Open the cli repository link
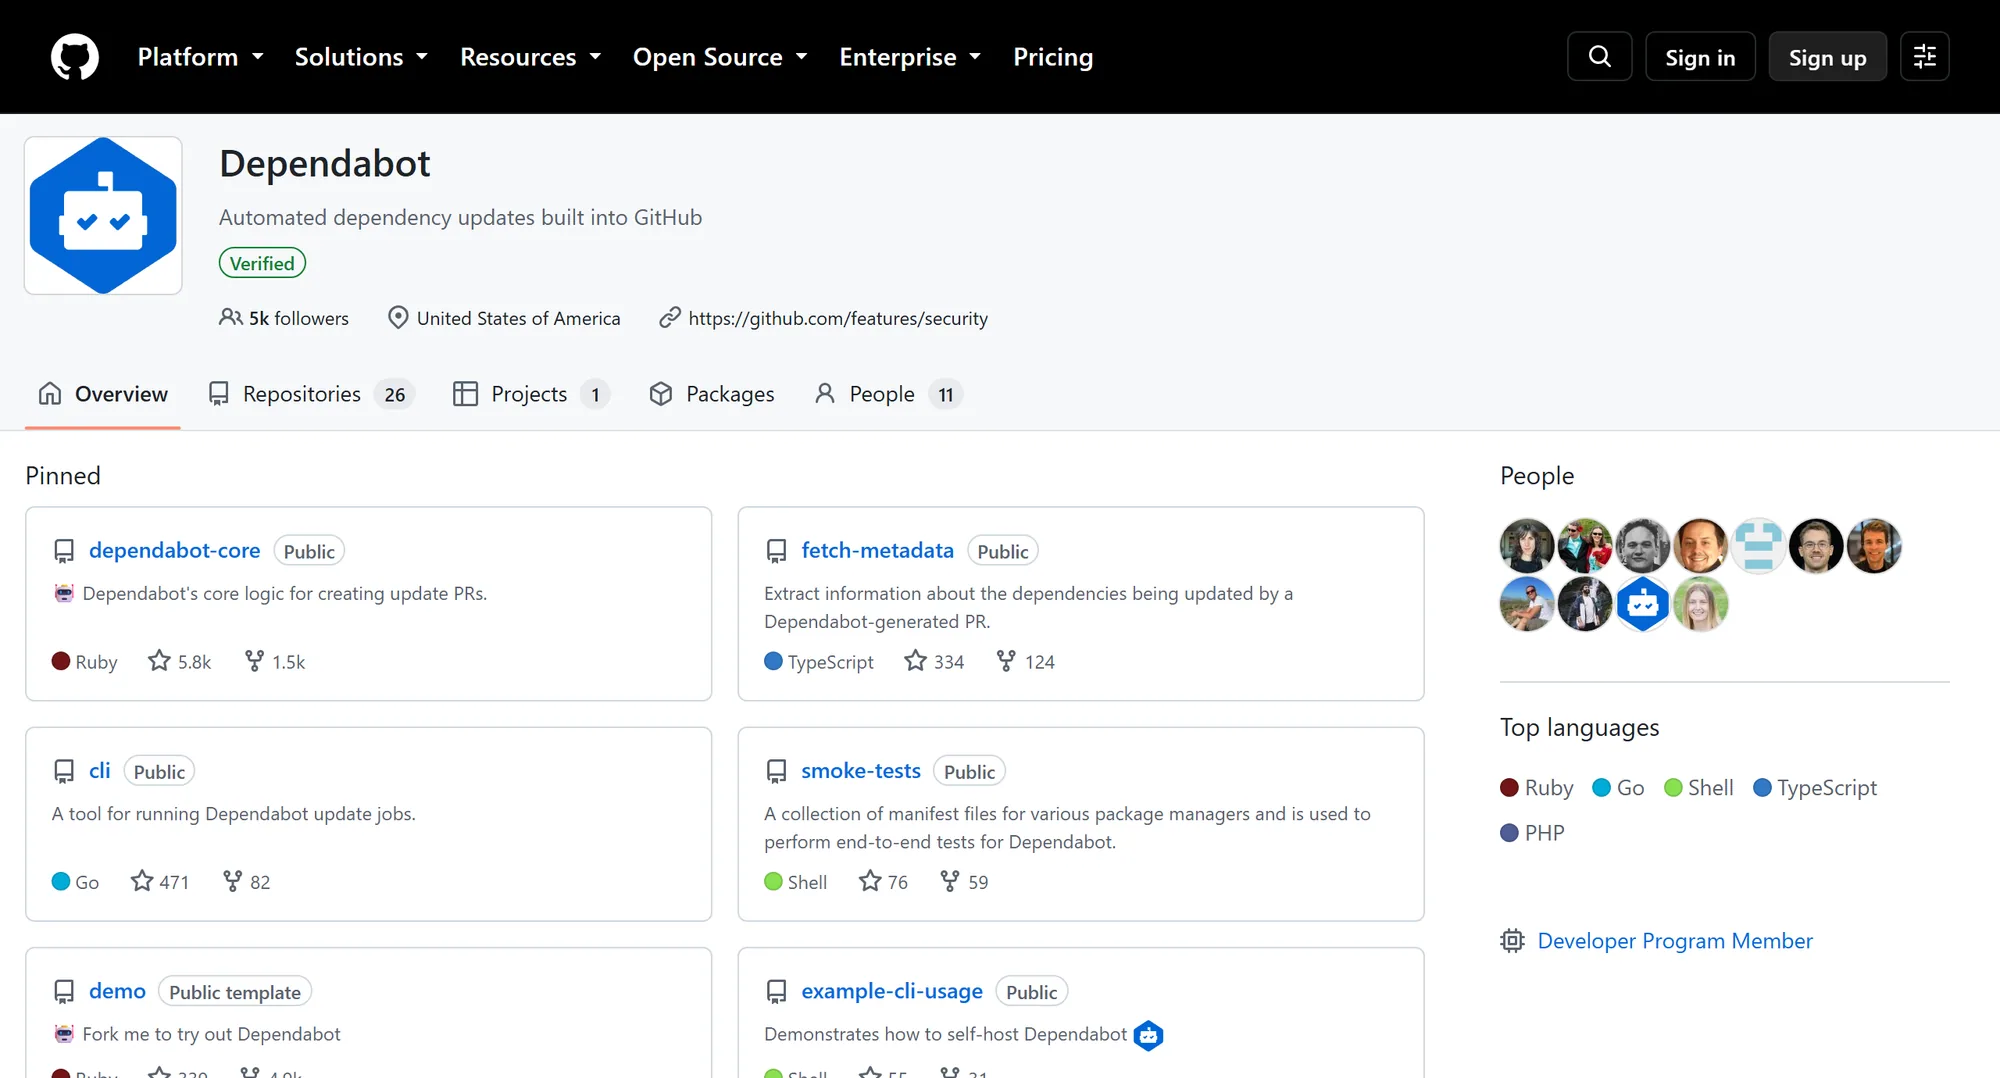Image resolution: width=2000 pixels, height=1078 pixels. [99, 770]
